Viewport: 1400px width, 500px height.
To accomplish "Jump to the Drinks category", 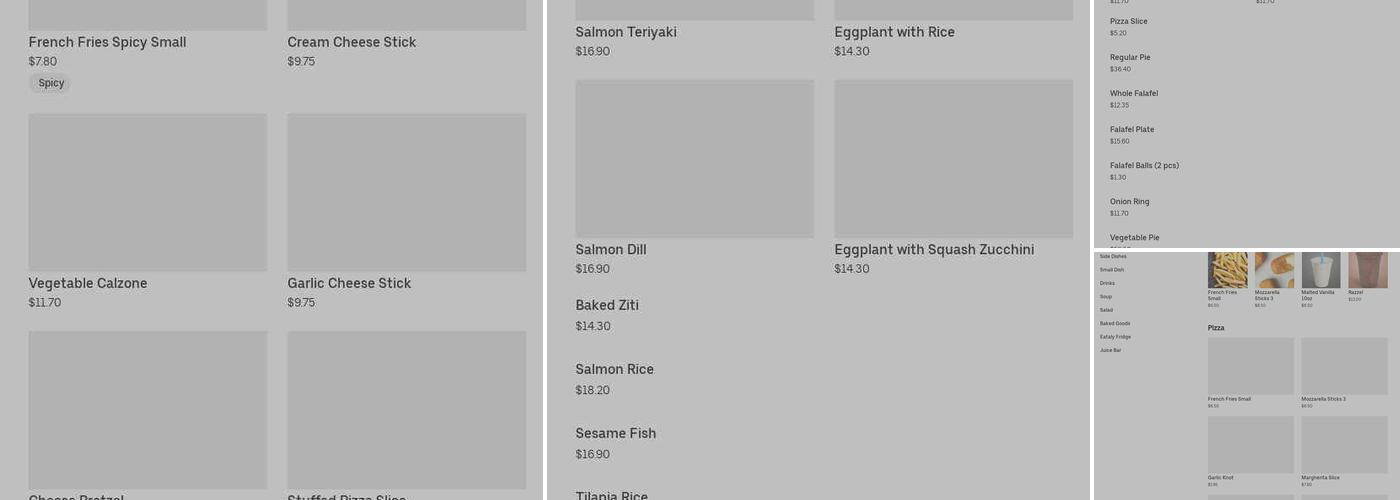I will pyautogui.click(x=1107, y=283).
